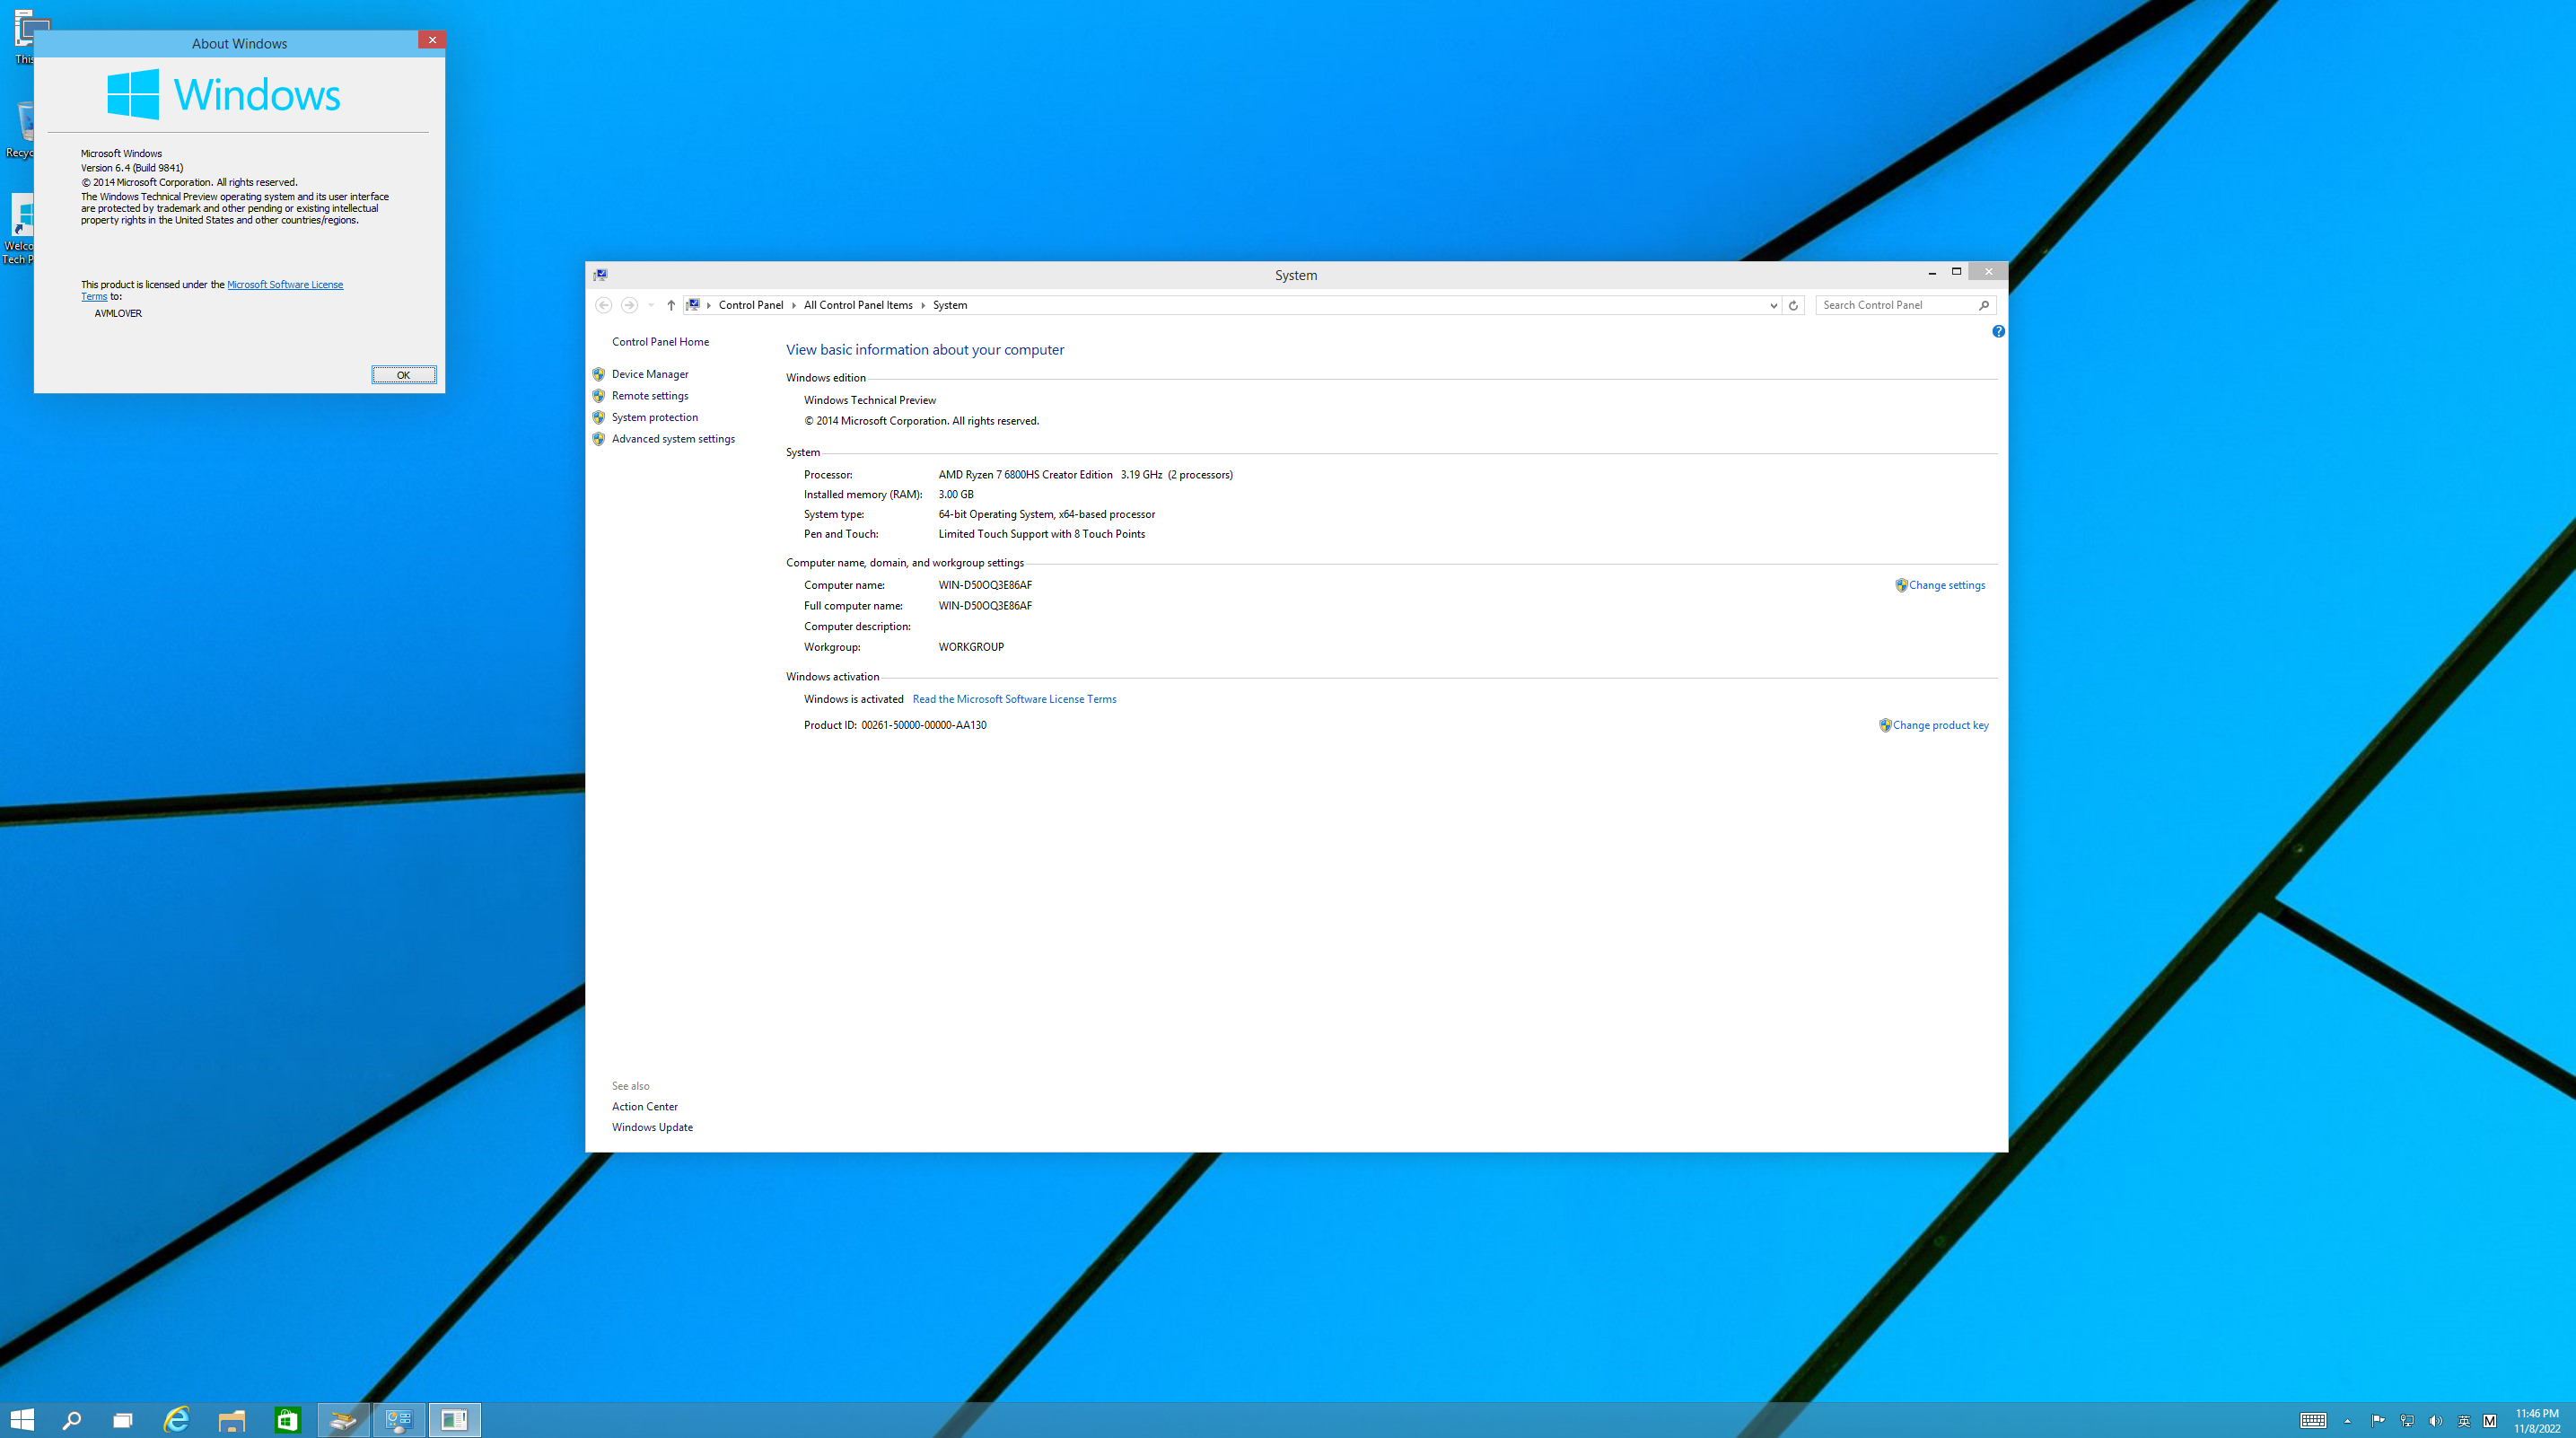Select All Control Panel Items breadcrumb

click(x=858, y=305)
